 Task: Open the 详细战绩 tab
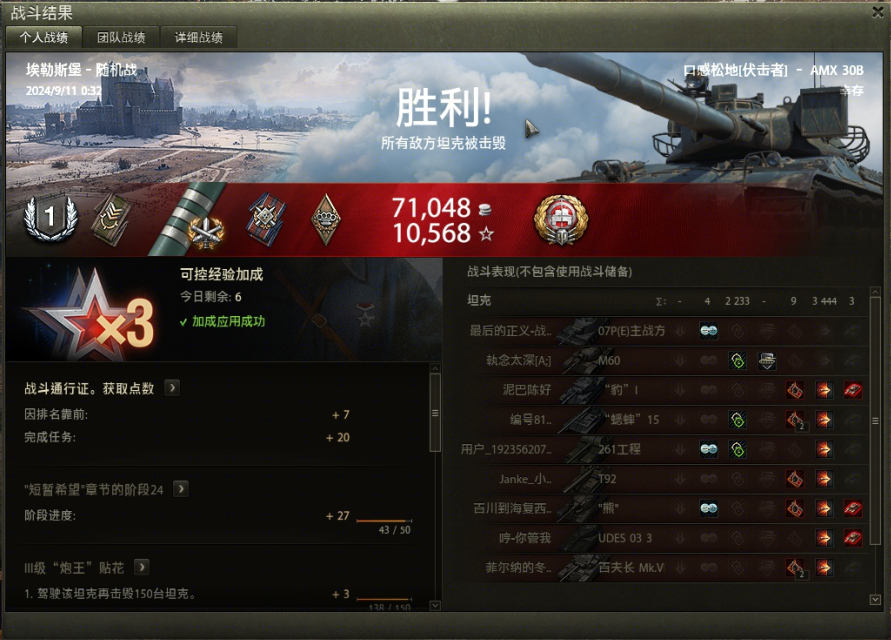click(198, 38)
